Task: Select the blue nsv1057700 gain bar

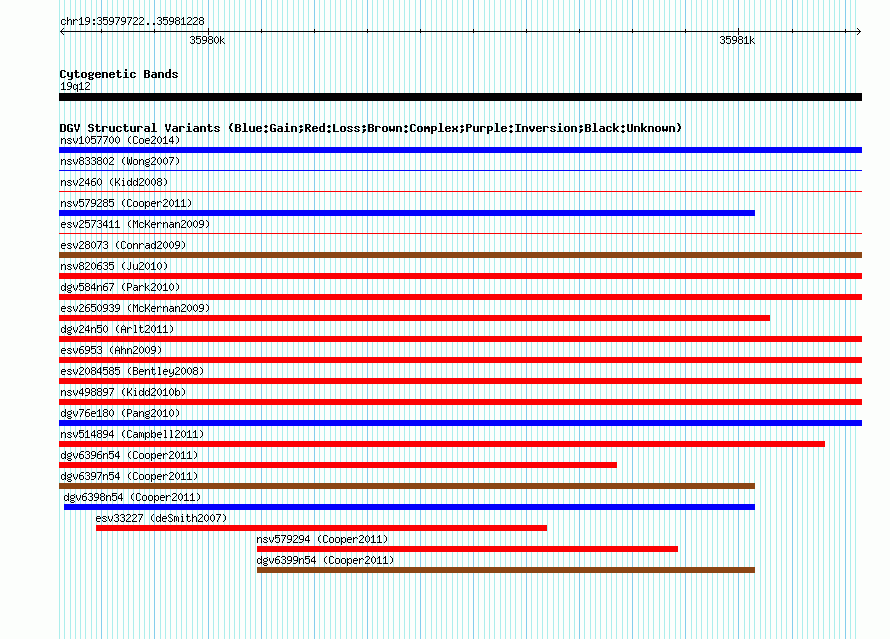Action: click(x=460, y=150)
